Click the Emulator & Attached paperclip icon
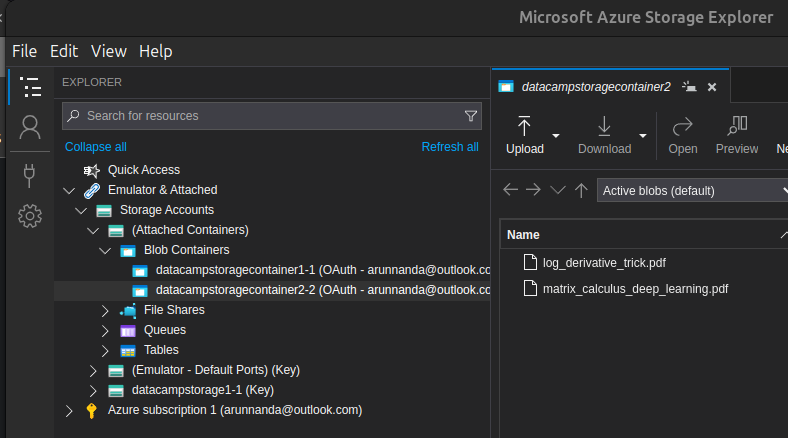The width and height of the screenshot is (788, 438). pyautogui.click(x=91, y=190)
